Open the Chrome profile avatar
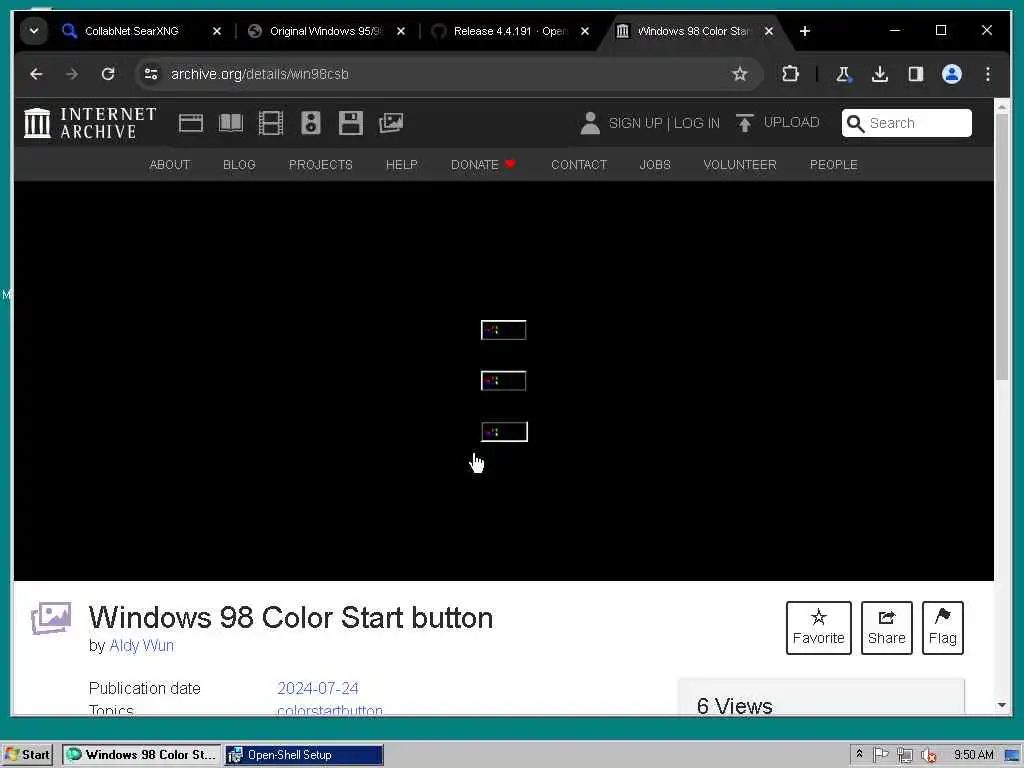Image resolution: width=1024 pixels, height=768 pixels. [952, 74]
